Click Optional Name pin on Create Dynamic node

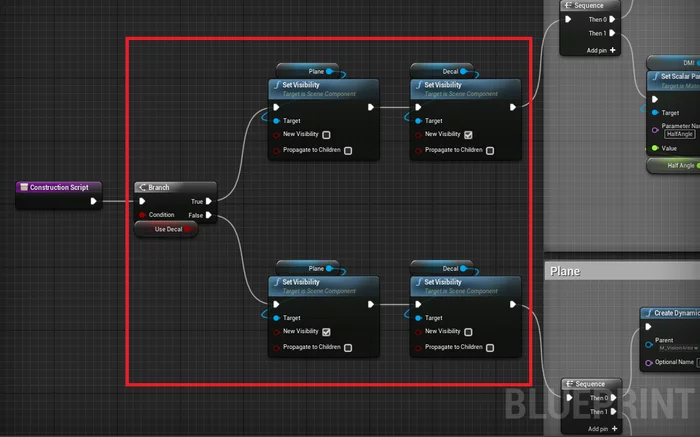coord(649,362)
